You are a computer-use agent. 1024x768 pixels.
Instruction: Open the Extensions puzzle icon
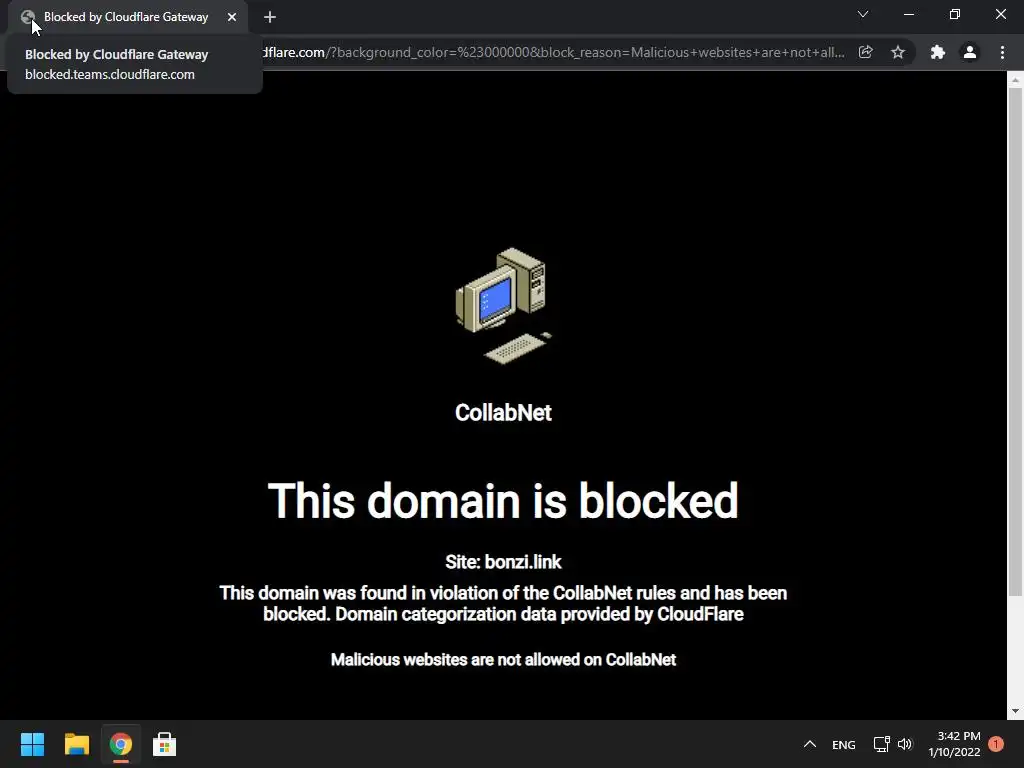938,52
